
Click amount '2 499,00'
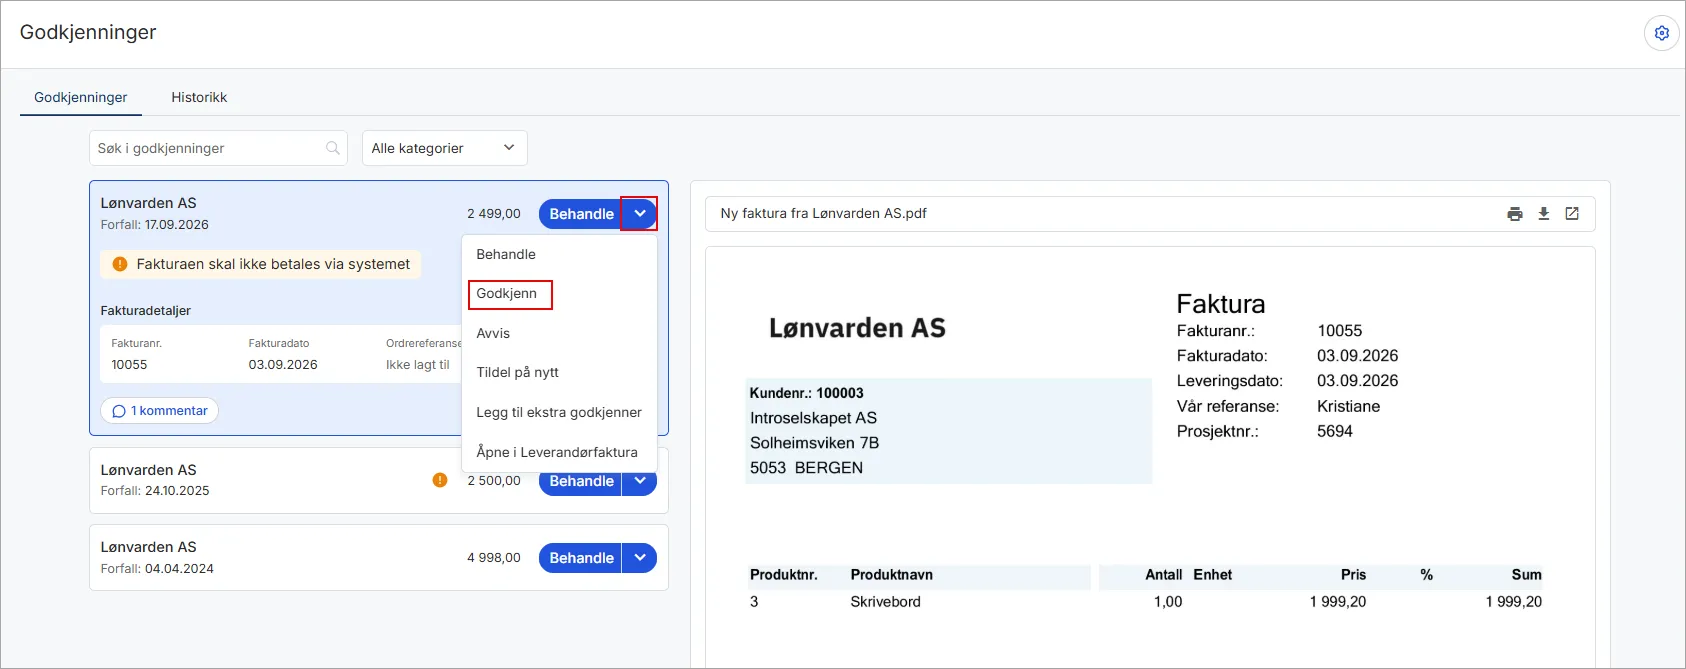tap(494, 214)
